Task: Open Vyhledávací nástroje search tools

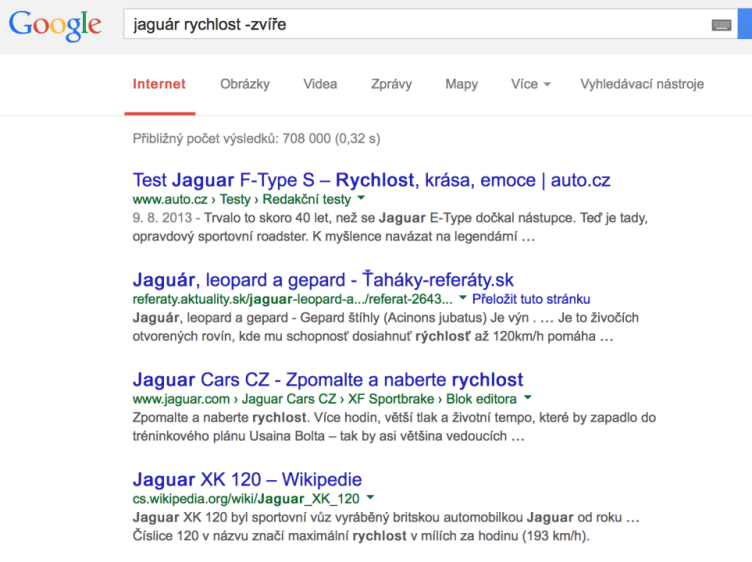Action: coord(642,84)
